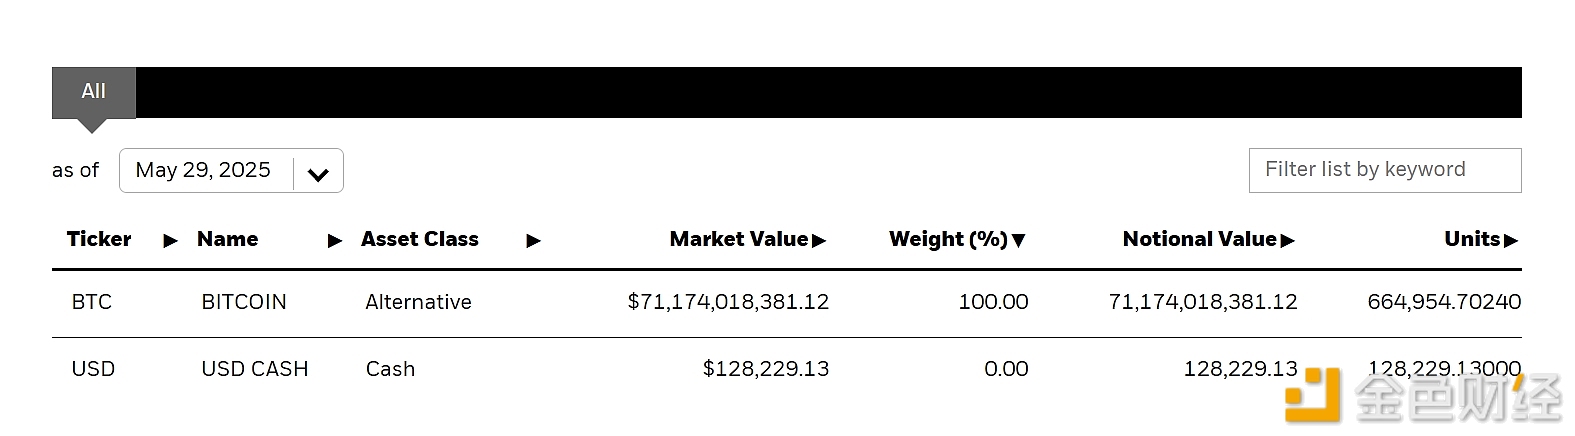
Task: Select the All tab
Action: pos(93,92)
